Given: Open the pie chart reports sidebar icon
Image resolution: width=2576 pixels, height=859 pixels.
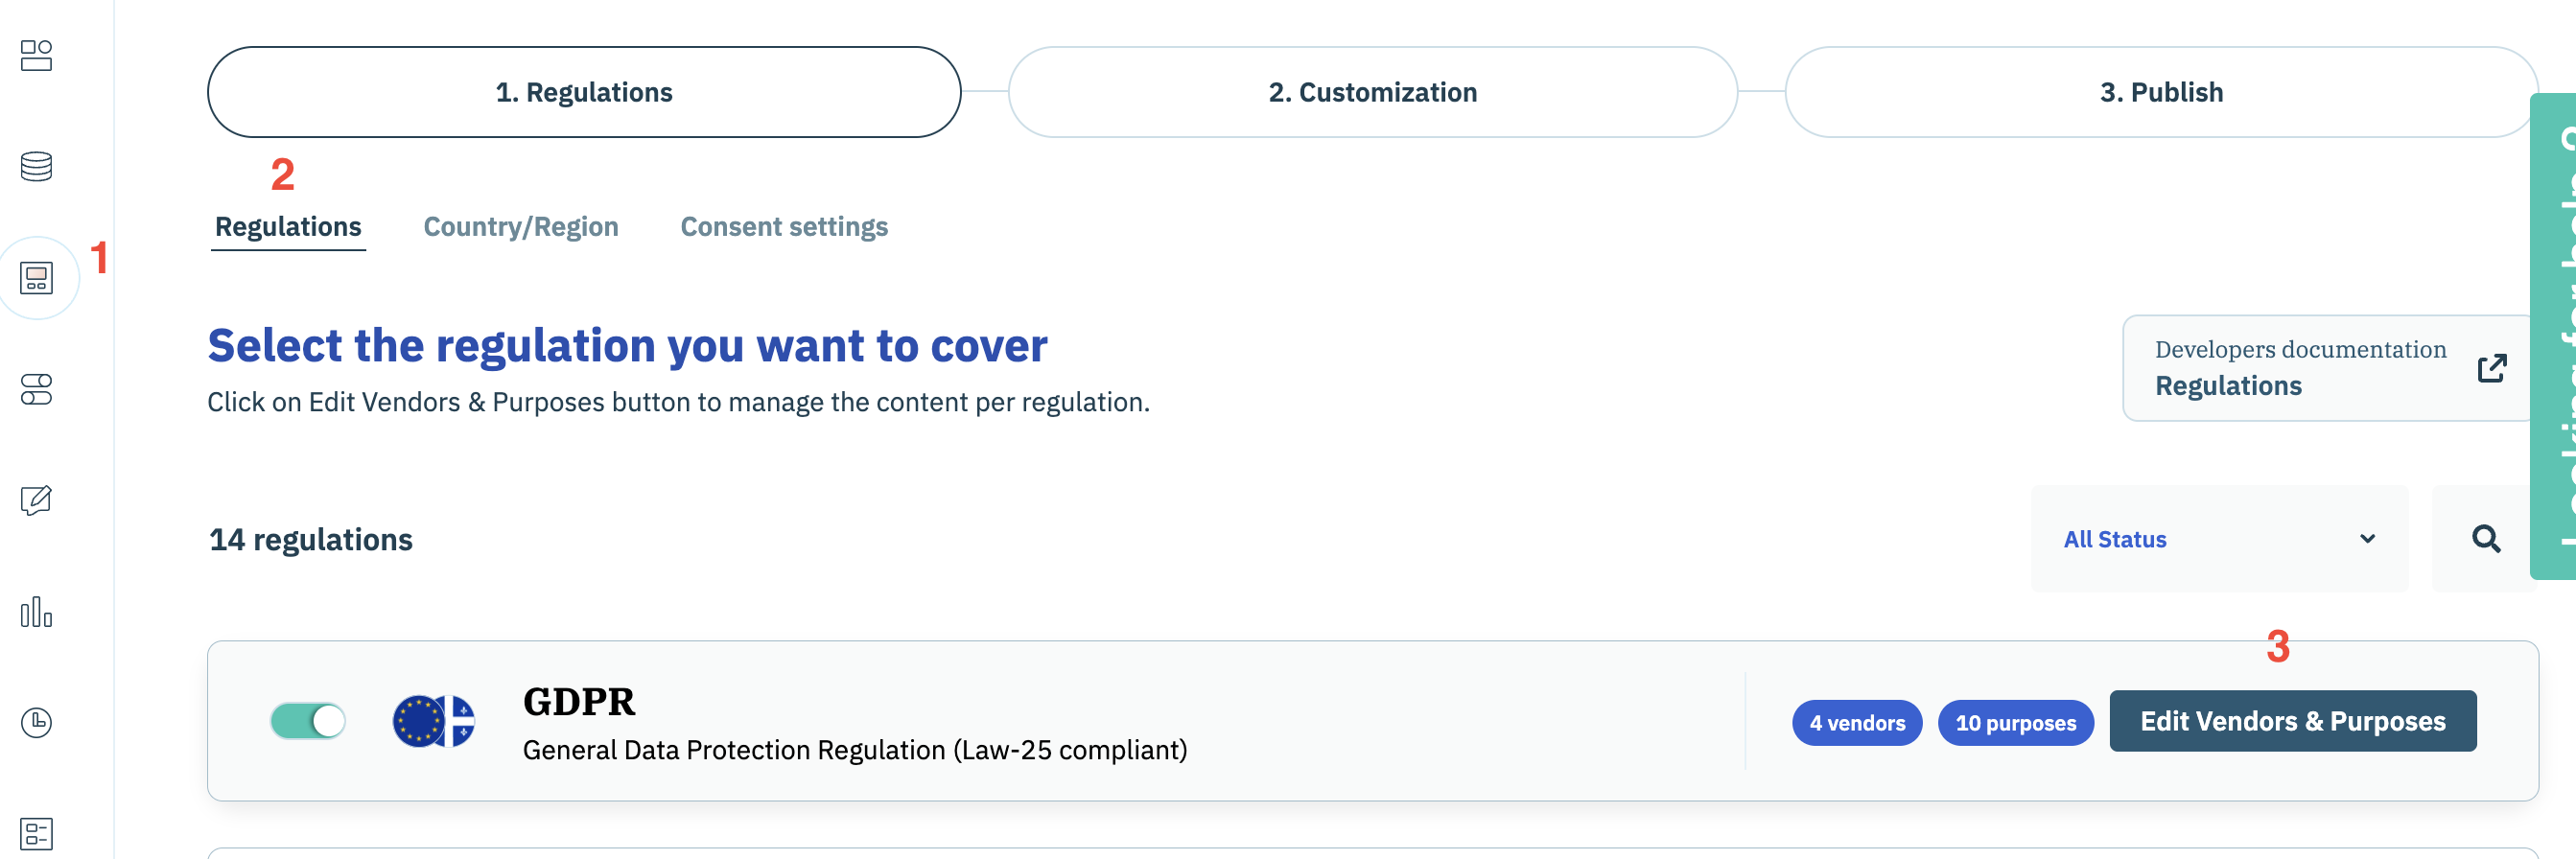Looking at the screenshot, I should 37,722.
